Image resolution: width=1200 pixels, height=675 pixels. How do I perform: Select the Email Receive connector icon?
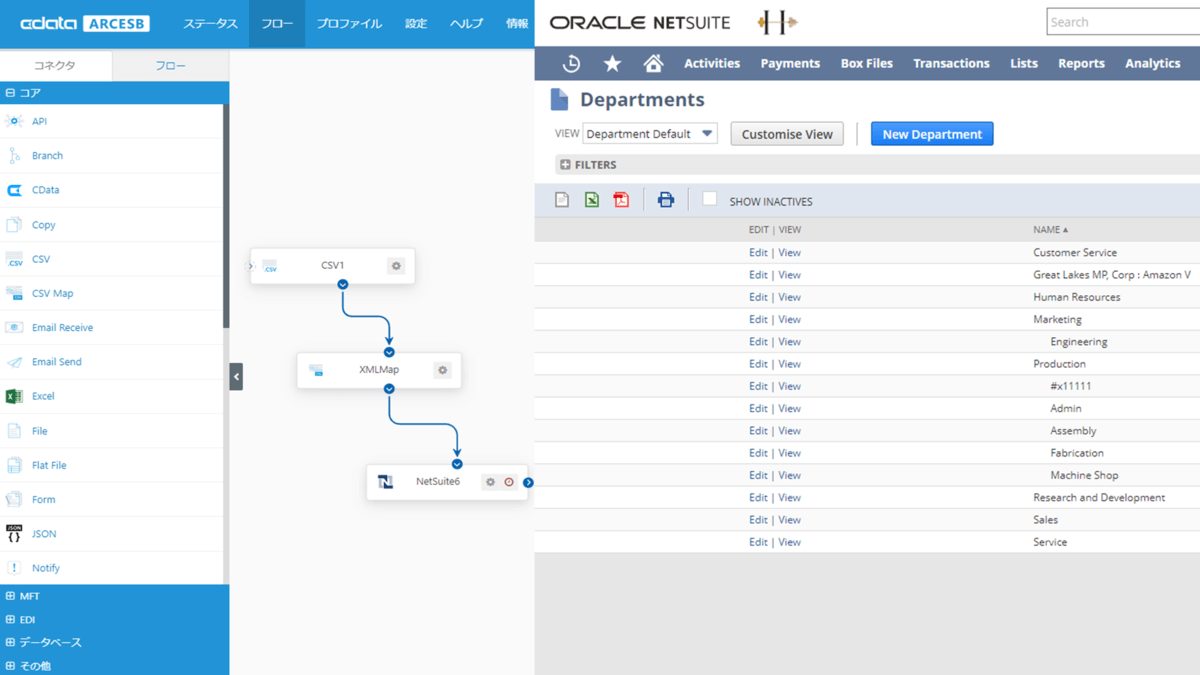(x=14, y=327)
